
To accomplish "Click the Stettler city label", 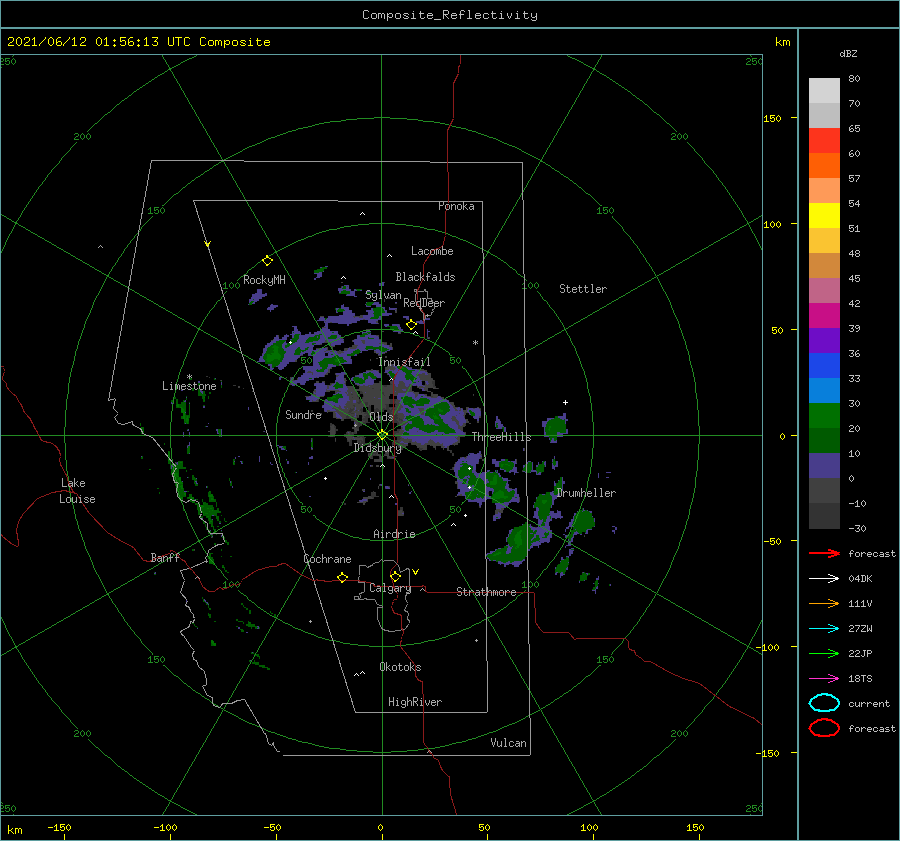I will point(583,289).
